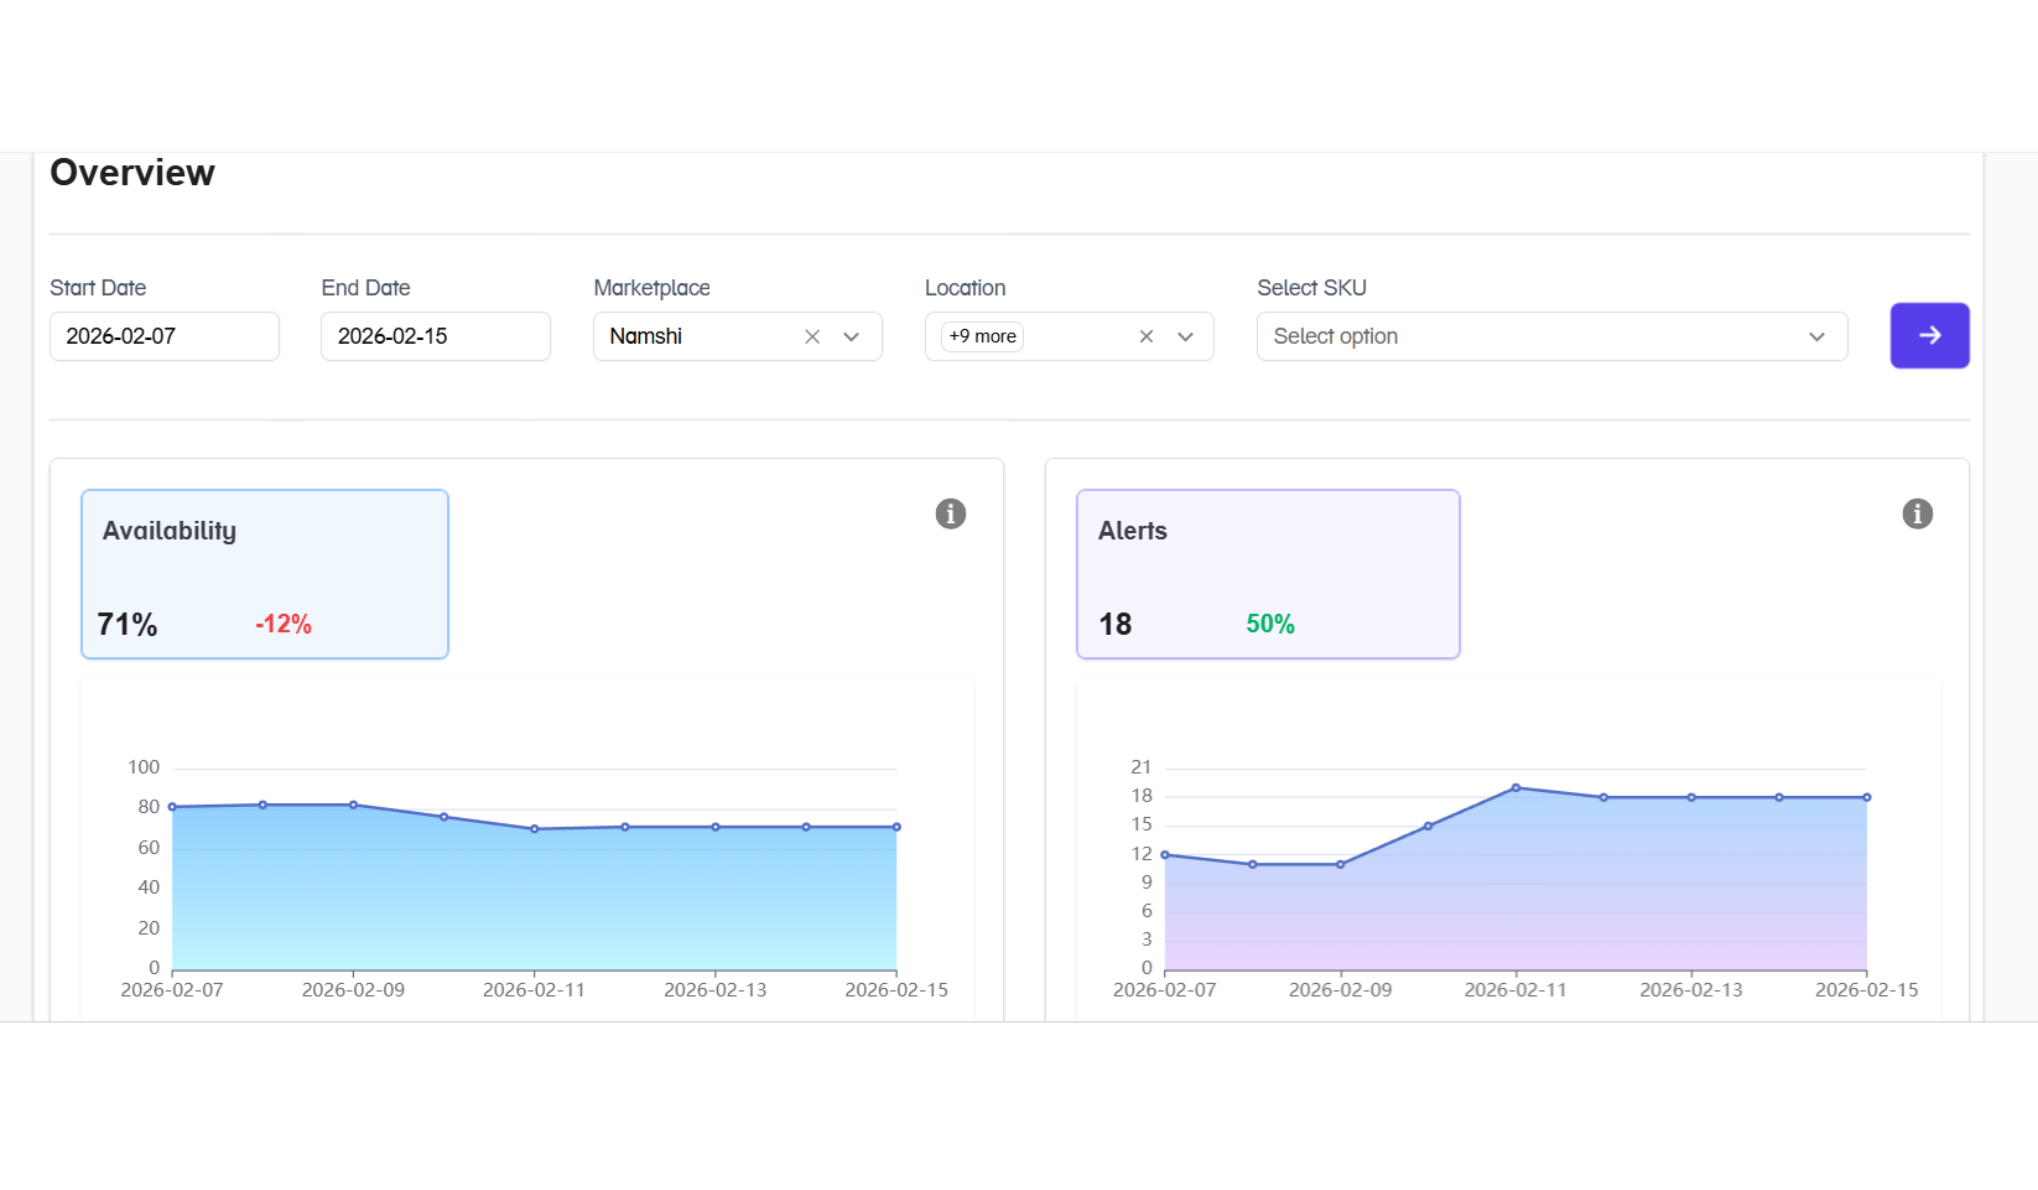Click the first data point on Alerts chart
This screenshot has height=1190, width=2038.
[1165, 855]
